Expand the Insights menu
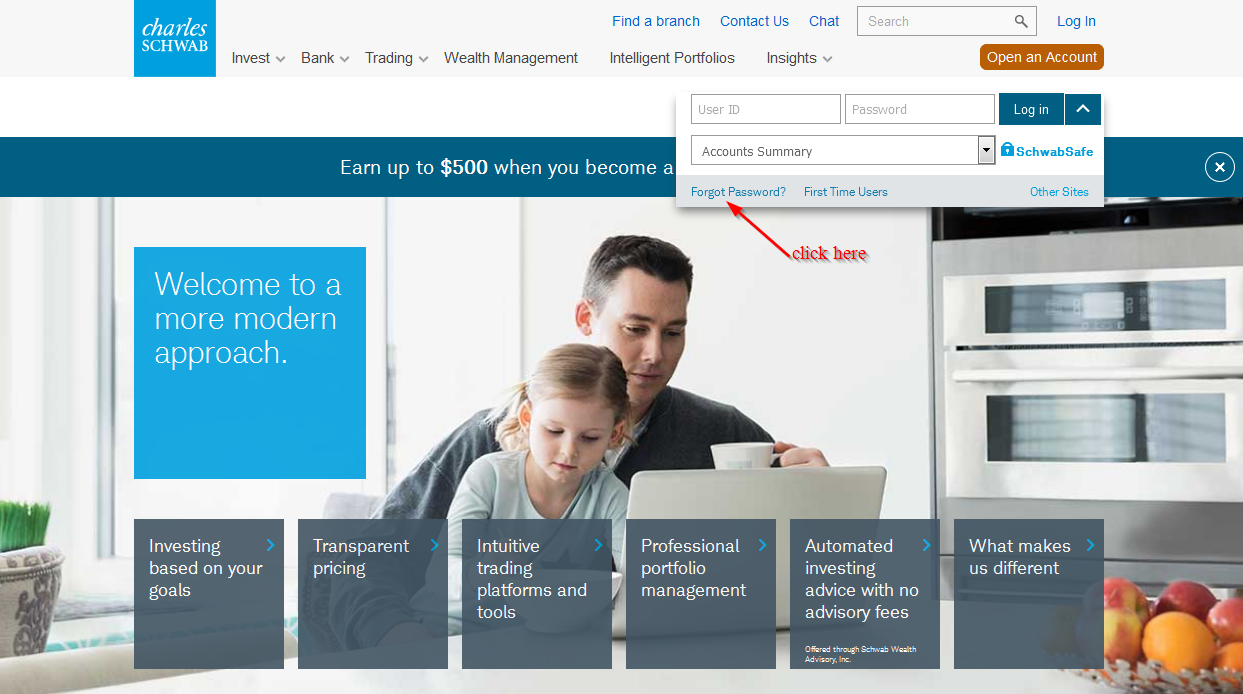The height and width of the screenshot is (694, 1243). pyautogui.click(x=799, y=58)
